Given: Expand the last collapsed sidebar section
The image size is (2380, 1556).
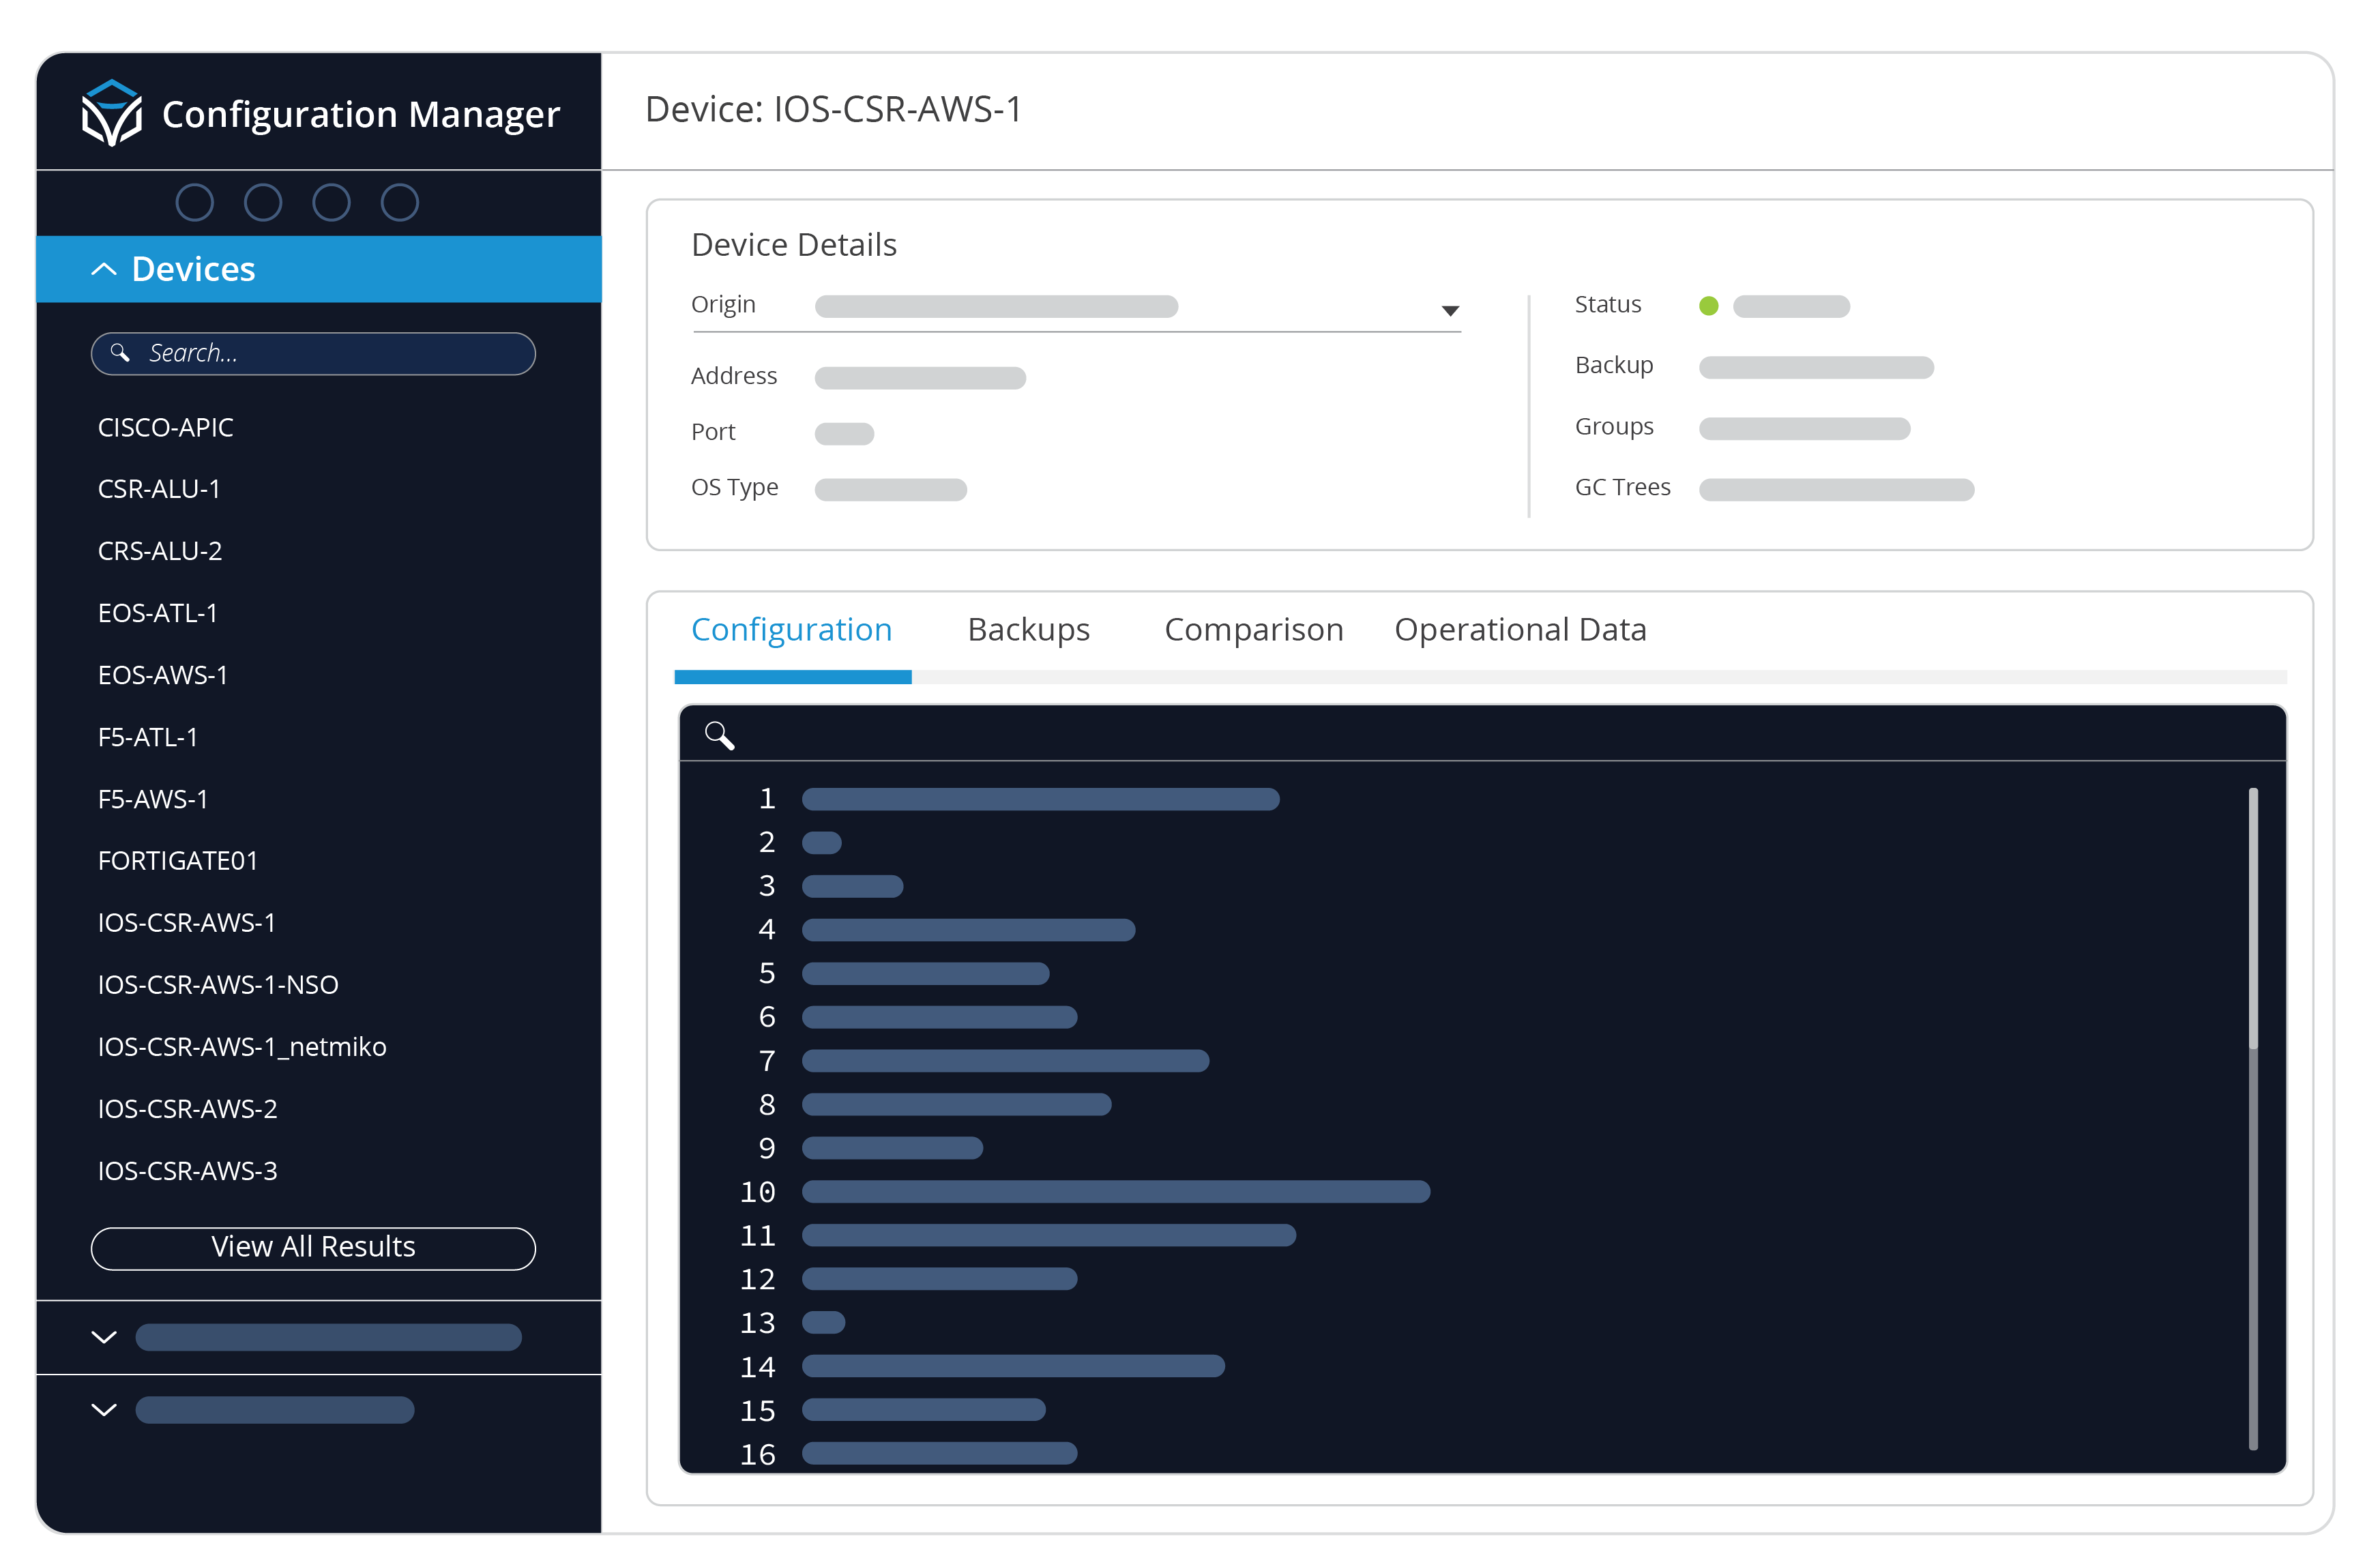Looking at the screenshot, I should click(x=104, y=1410).
